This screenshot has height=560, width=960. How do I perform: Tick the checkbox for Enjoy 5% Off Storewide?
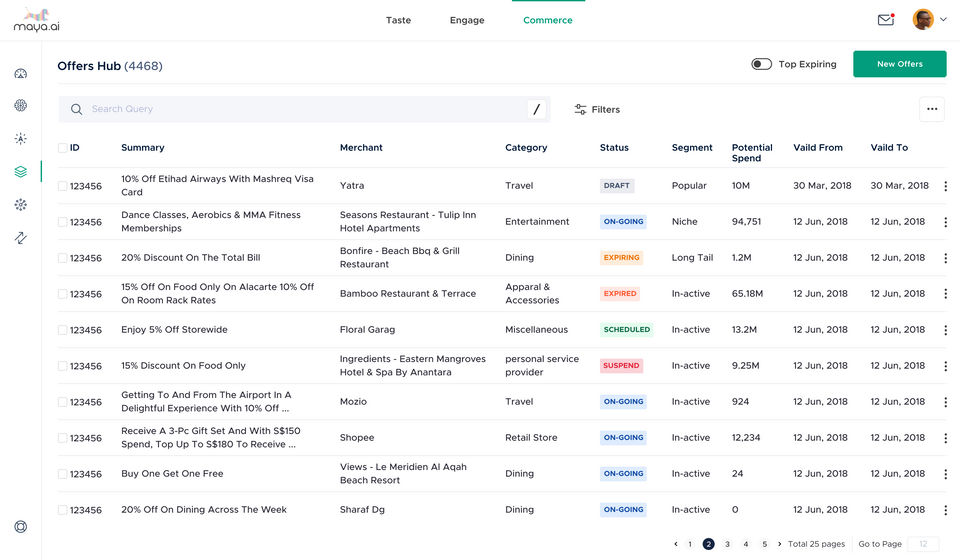[62, 330]
